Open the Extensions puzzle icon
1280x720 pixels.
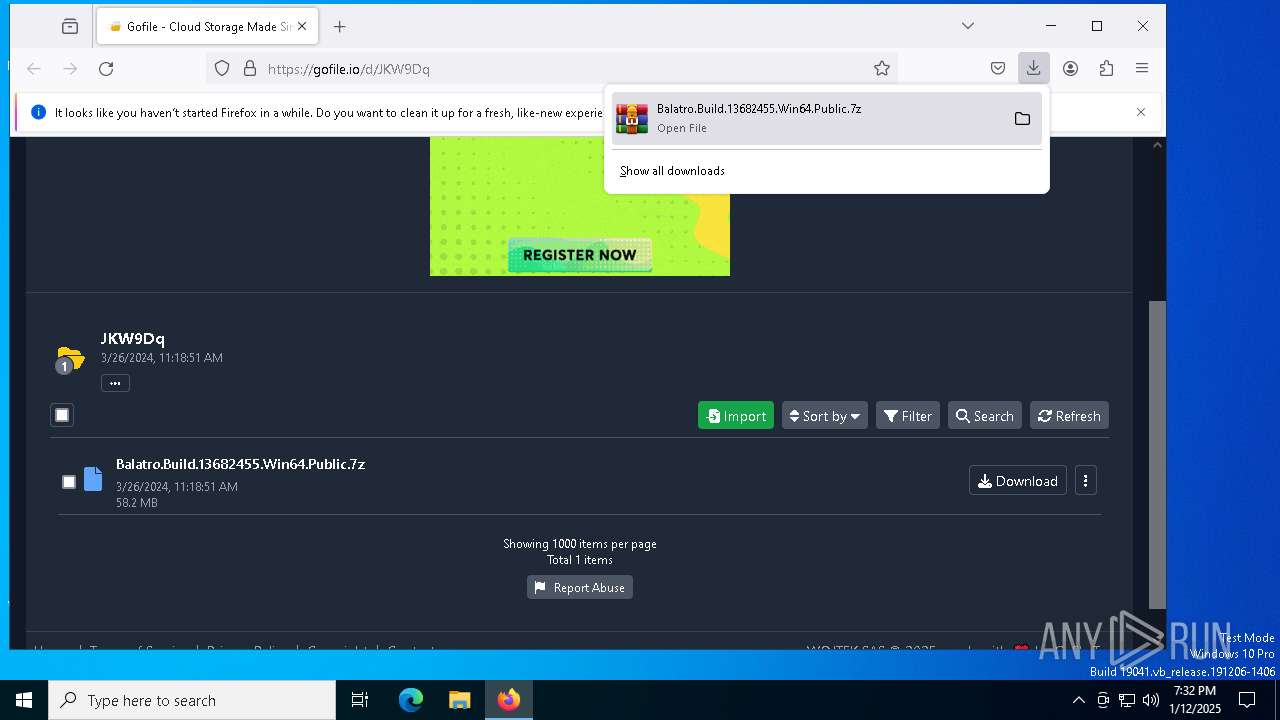pyautogui.click(x=1106, y=69)
